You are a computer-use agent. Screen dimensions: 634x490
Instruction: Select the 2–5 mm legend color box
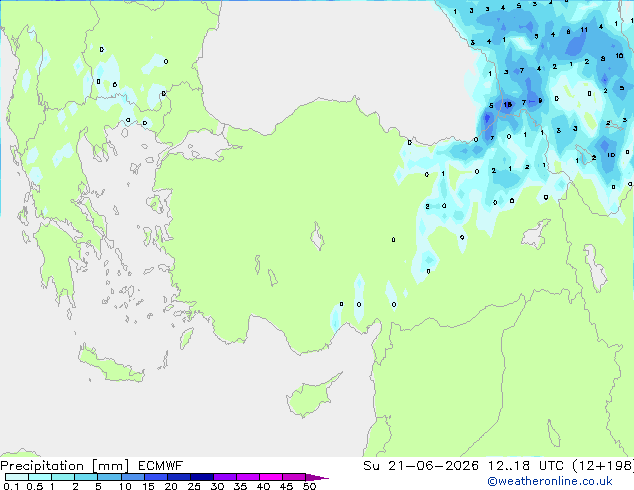click(86, 477)
